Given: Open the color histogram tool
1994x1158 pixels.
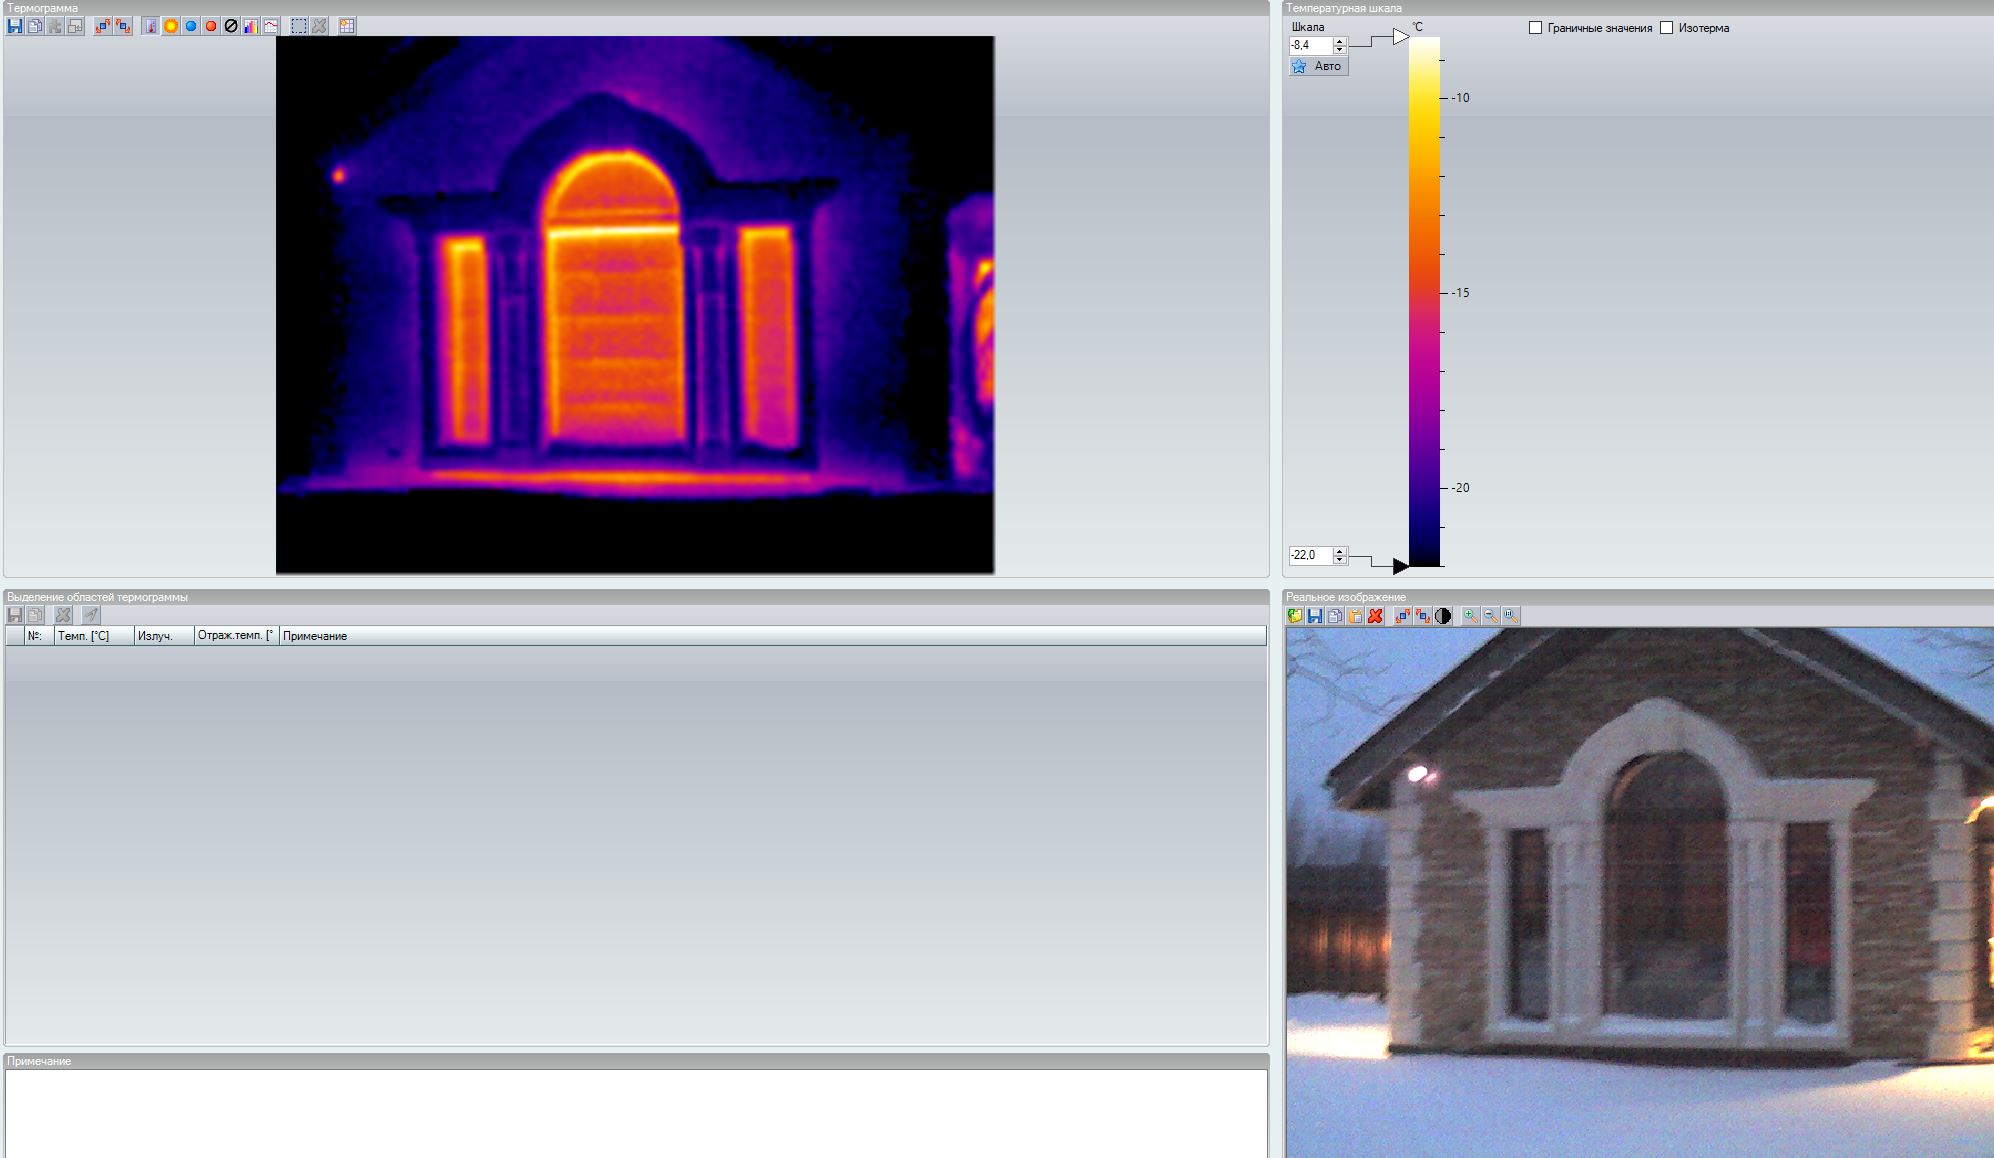Looking at the screenshot, I should coord(251,26).
